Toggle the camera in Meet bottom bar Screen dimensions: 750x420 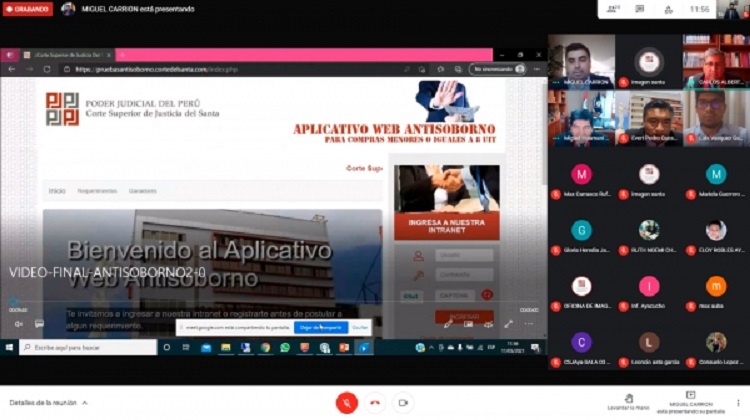pyautogui.click(x=403, y=403)
